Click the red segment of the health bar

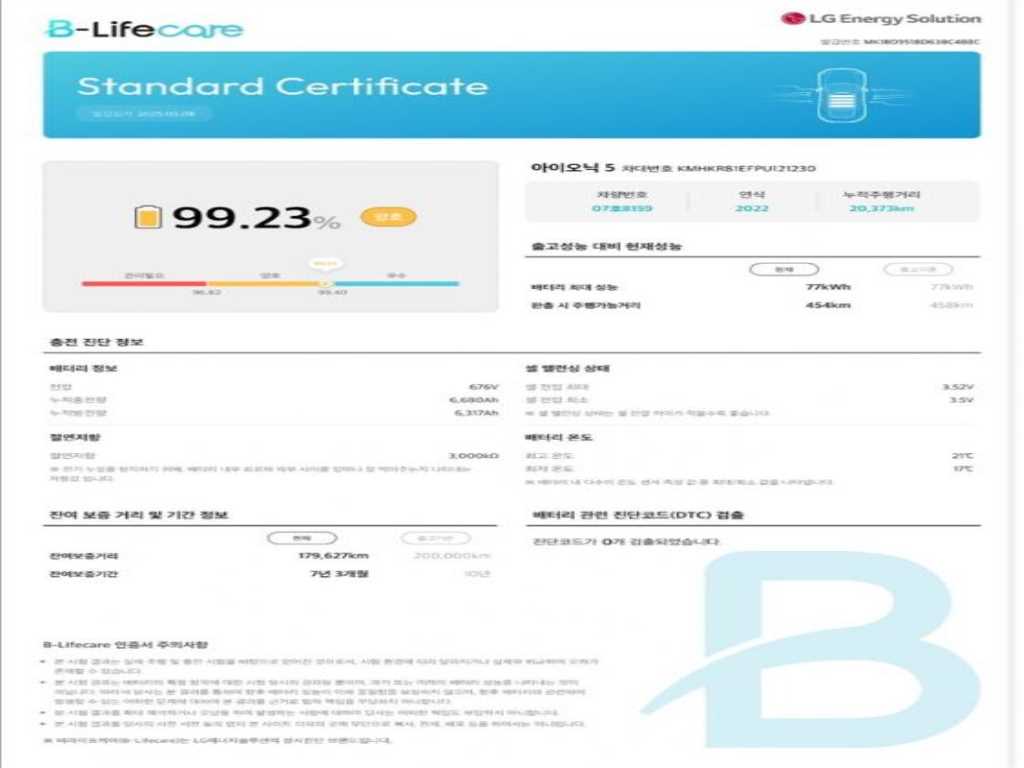click(144, 283)
